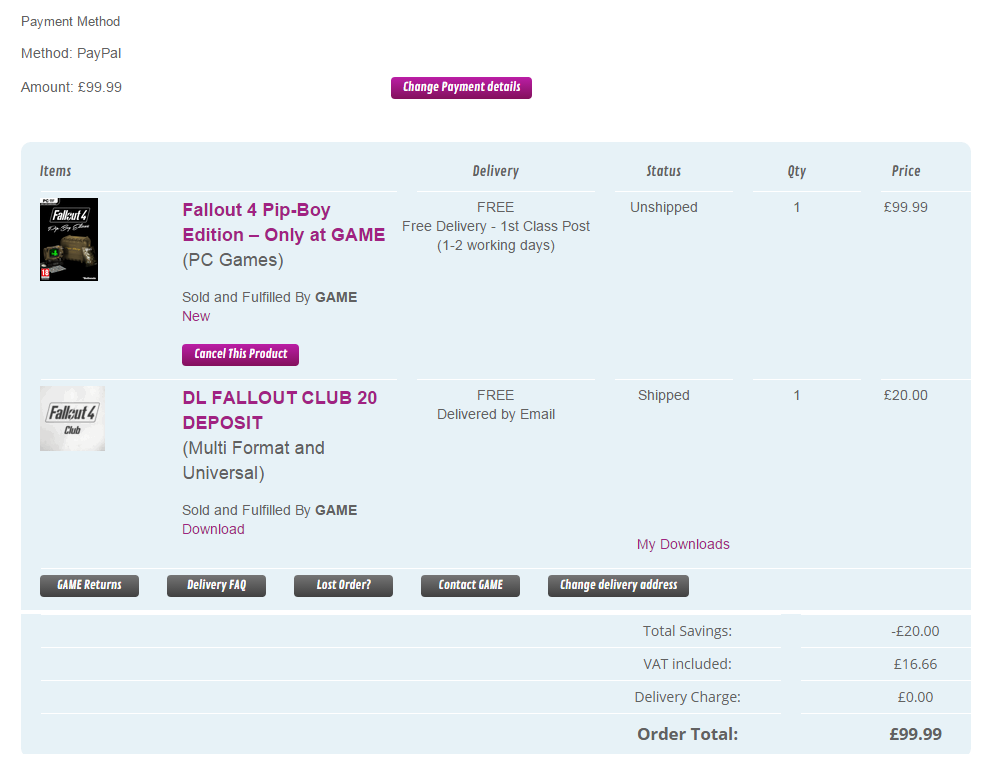Select the Delivery Charge £0.00 amount
991x766 pixels.
tap(915, 696)
